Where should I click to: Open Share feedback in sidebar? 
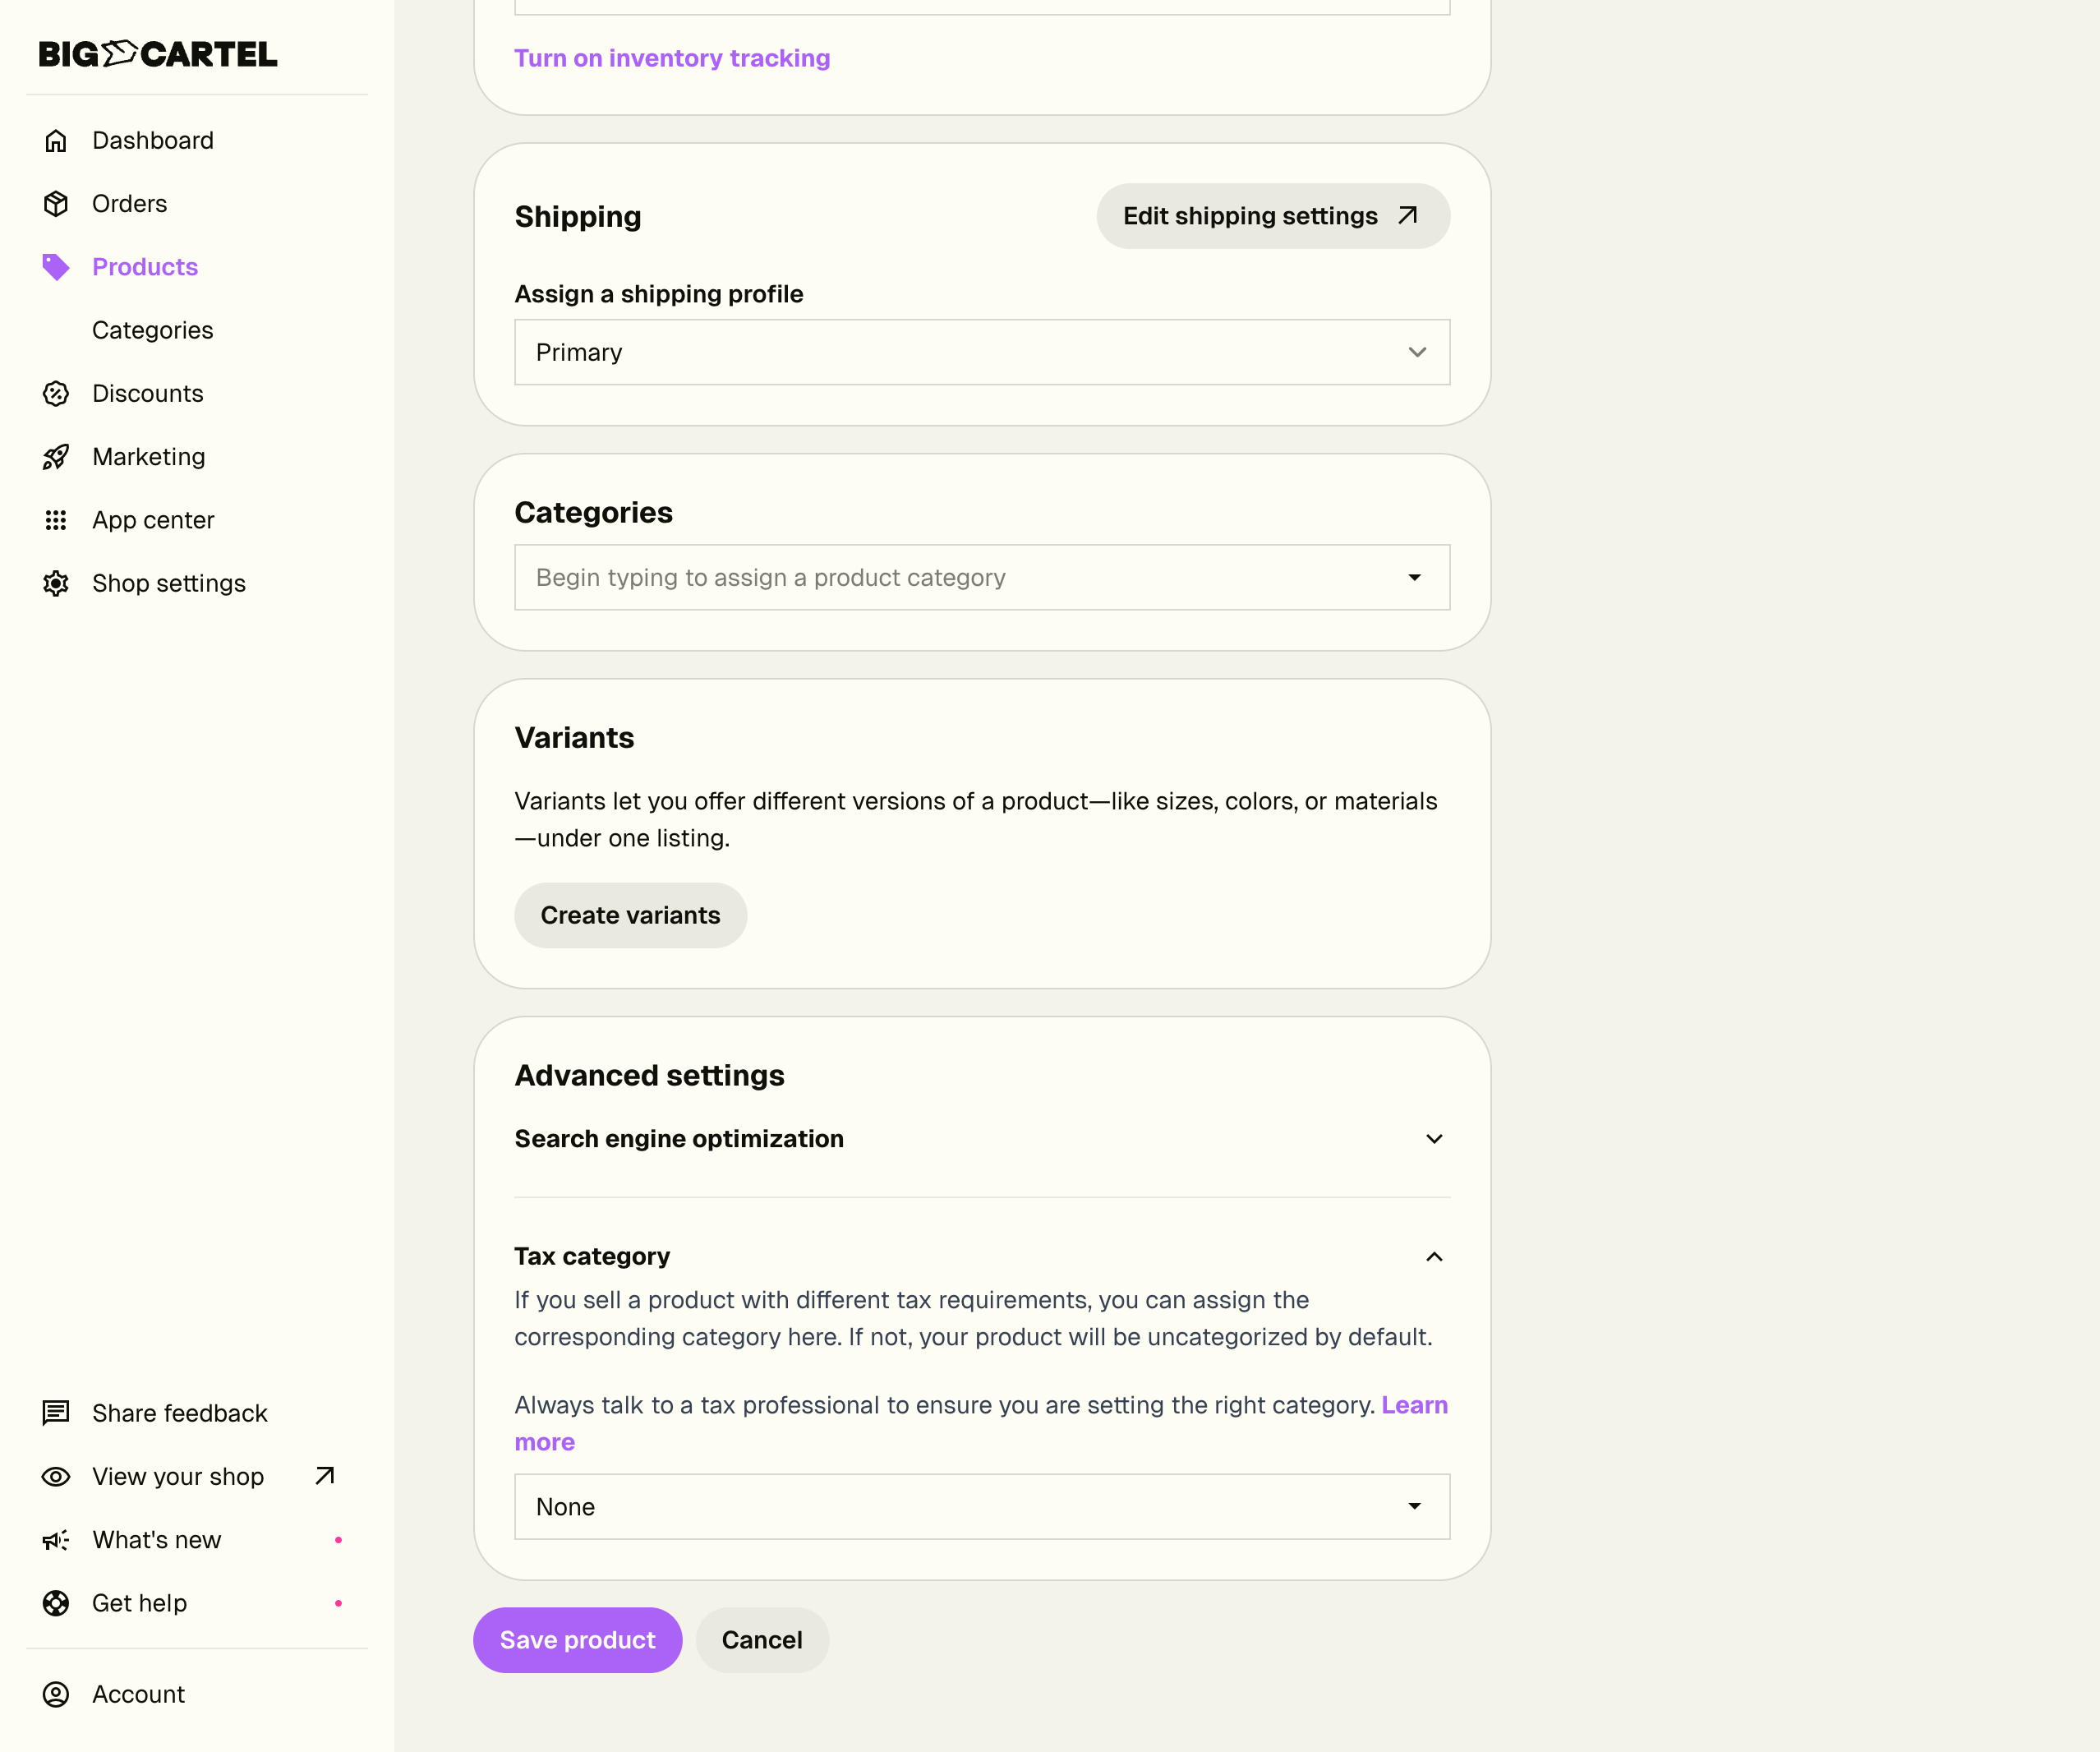179,1413
